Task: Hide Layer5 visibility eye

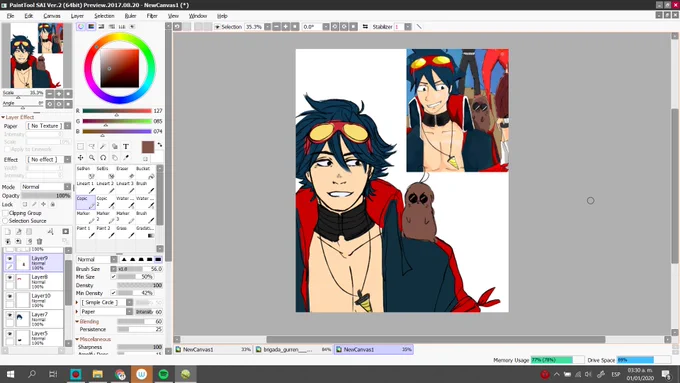Action: click(x=10, y=334)
